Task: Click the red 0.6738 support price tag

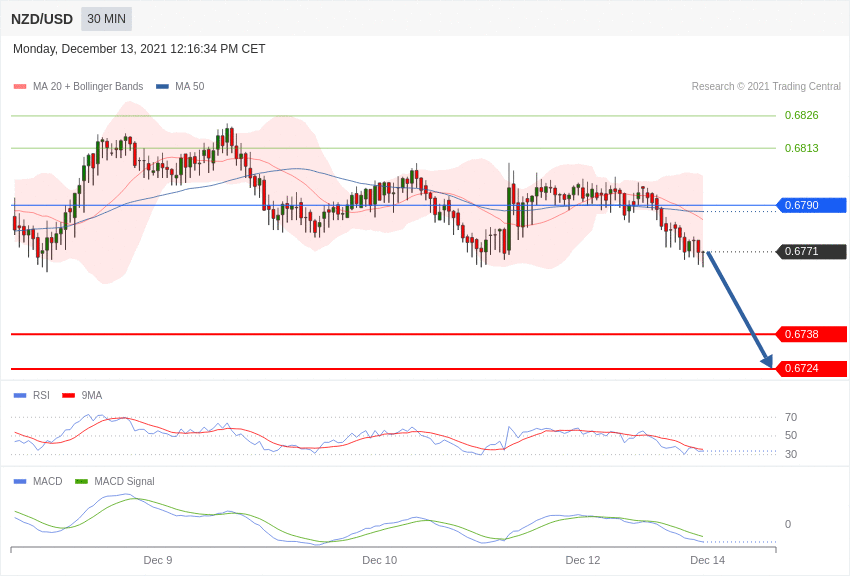Action: [811, 334]
